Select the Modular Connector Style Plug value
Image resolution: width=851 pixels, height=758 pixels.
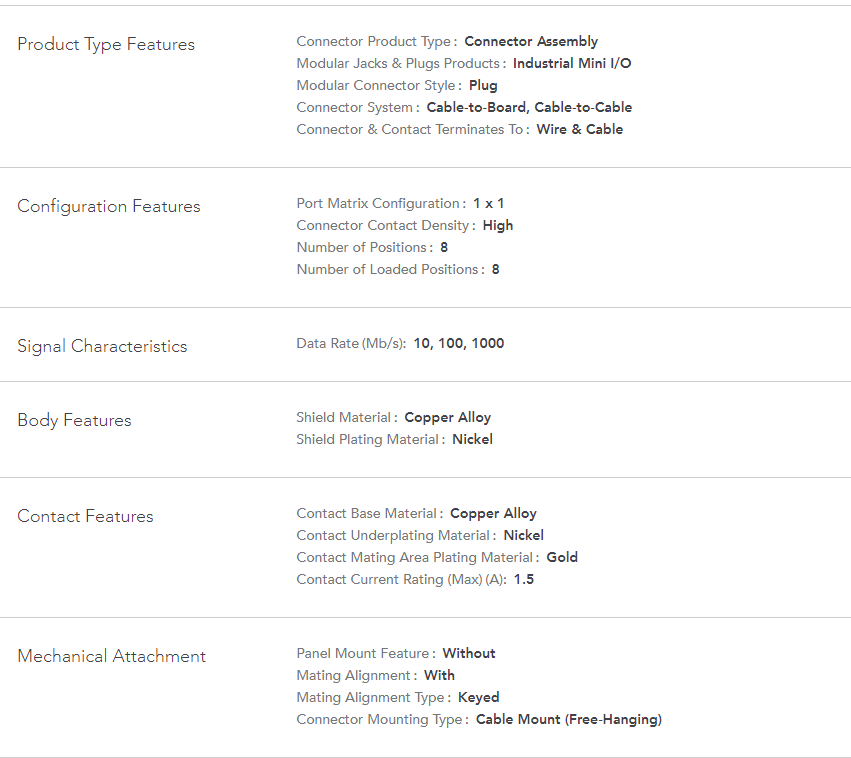pos(483,86)
